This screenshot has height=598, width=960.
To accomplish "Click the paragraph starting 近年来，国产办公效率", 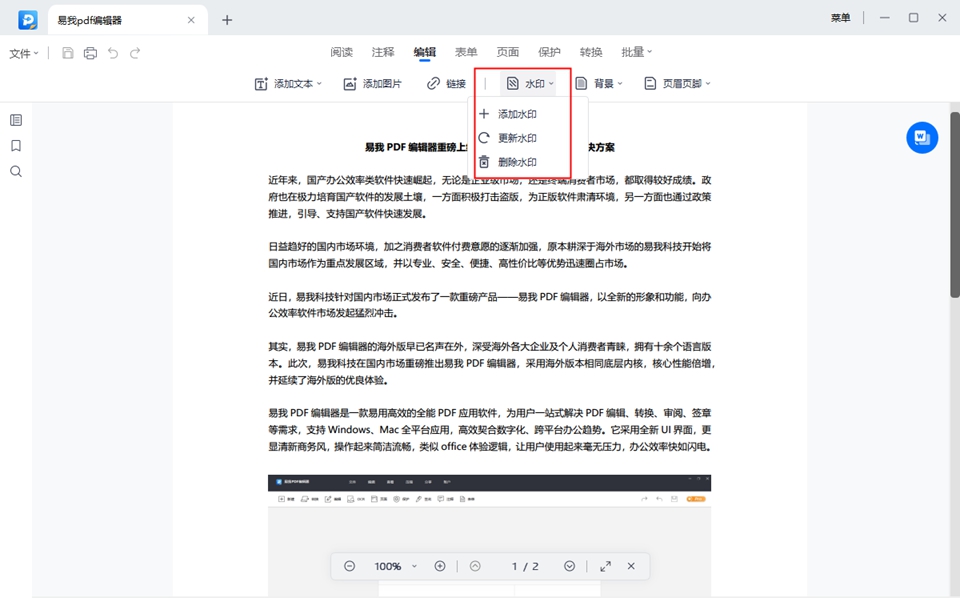I will click(490, 196).
